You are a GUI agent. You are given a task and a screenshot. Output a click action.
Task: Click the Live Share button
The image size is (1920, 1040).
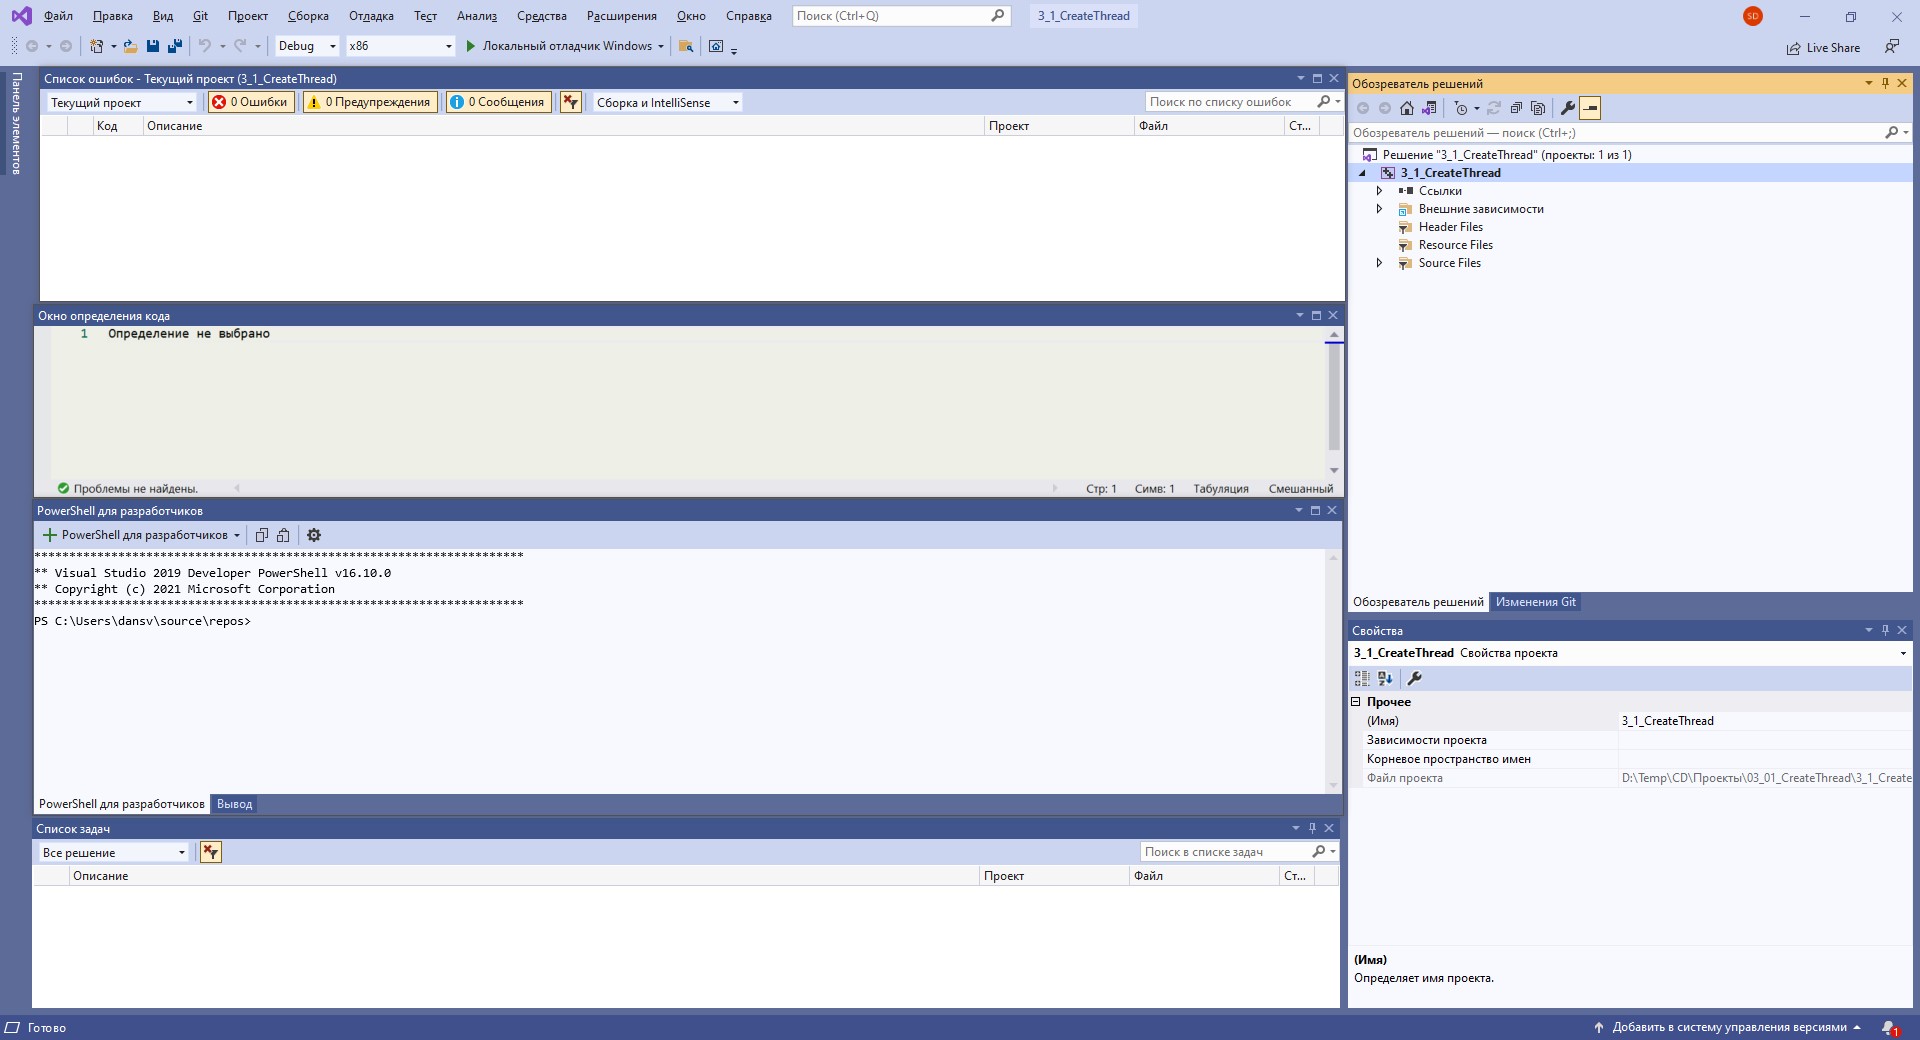pos(1823,48)
